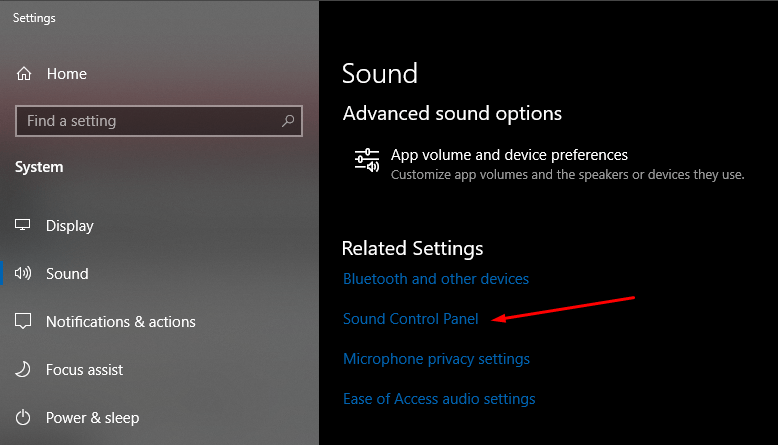Open App volume and device preferences
The width and height of the screenshot is (778, 445).
click(509, 155)
